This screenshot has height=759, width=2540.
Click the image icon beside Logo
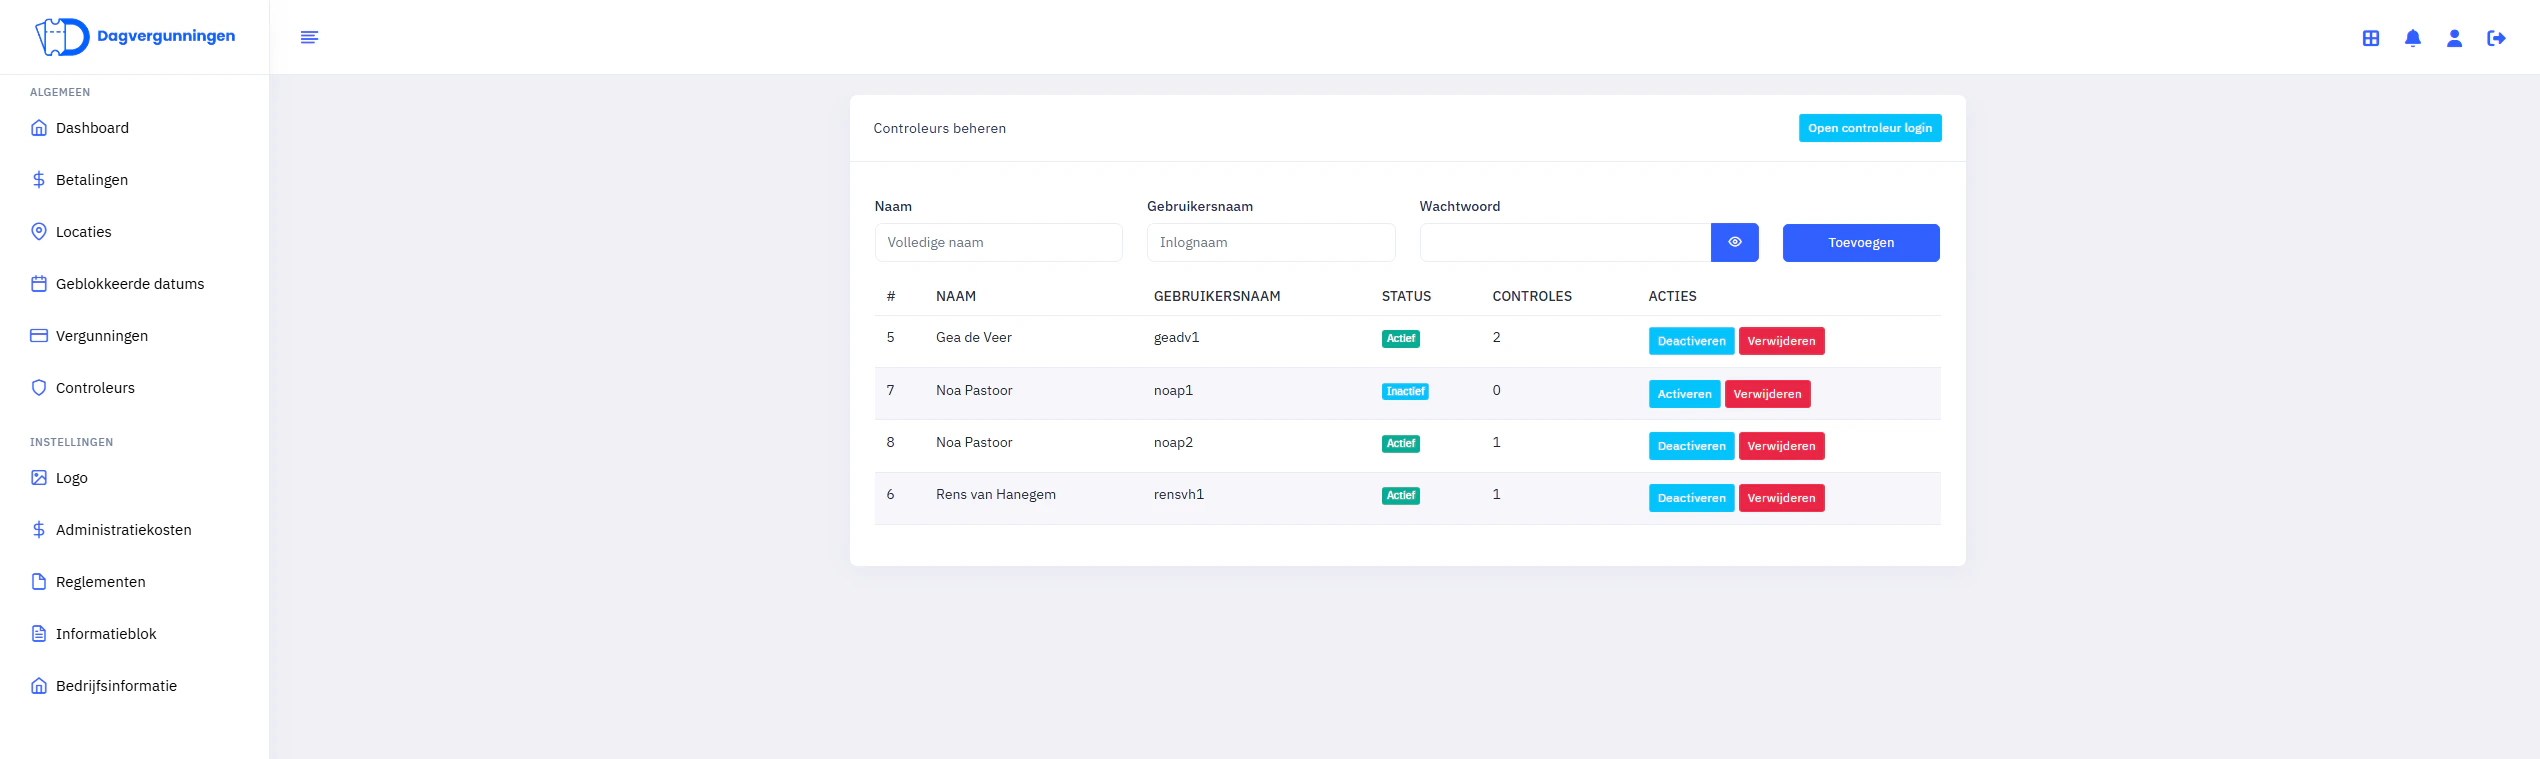click(x=39, y=478)
